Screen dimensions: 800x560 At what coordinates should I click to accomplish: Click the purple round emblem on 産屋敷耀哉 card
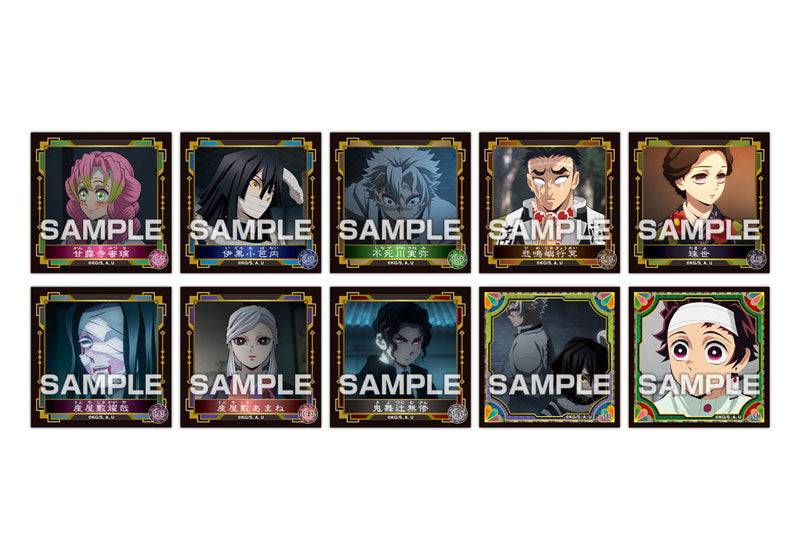click(159, 413)
